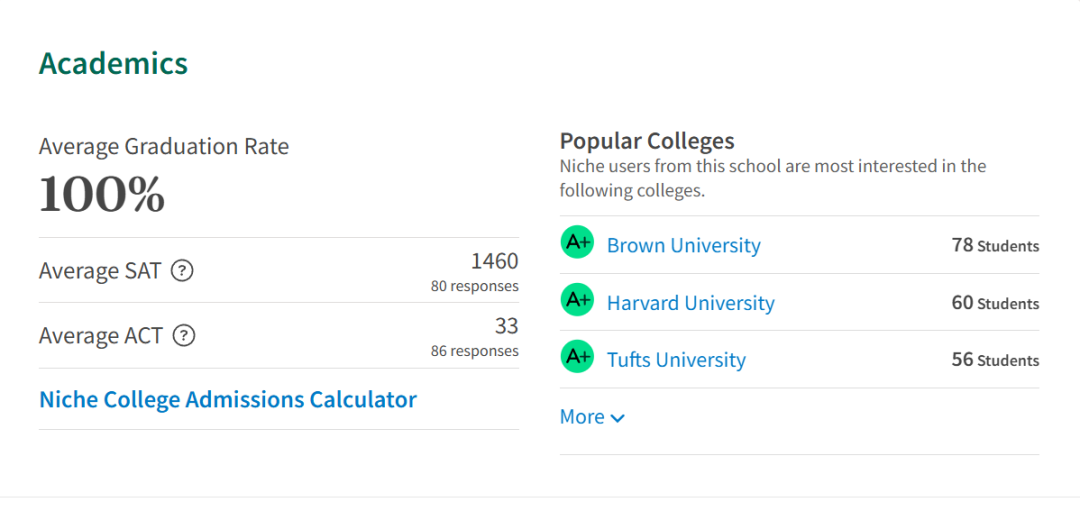Click Tufts University's A+ grade badge
Screen dimensions: 1080x511
pyautogui.click(x=577, y=357)
